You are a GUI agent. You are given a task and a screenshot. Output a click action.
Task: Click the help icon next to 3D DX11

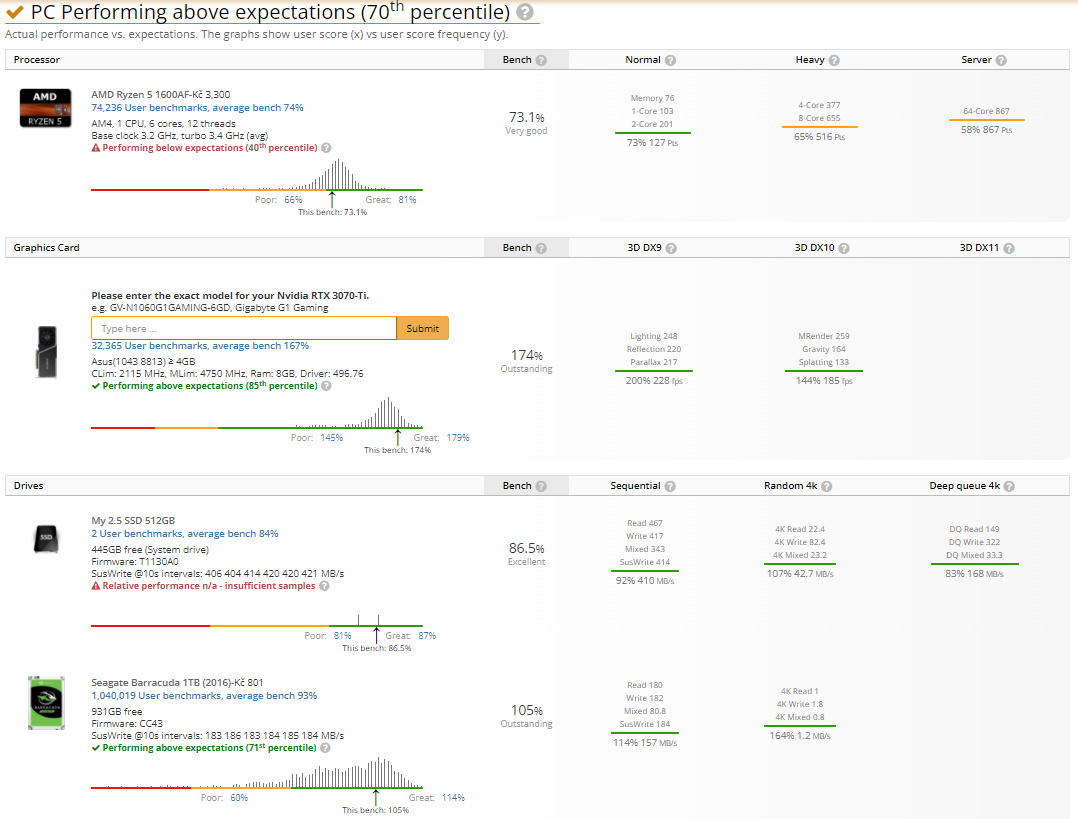[1009, 248]
